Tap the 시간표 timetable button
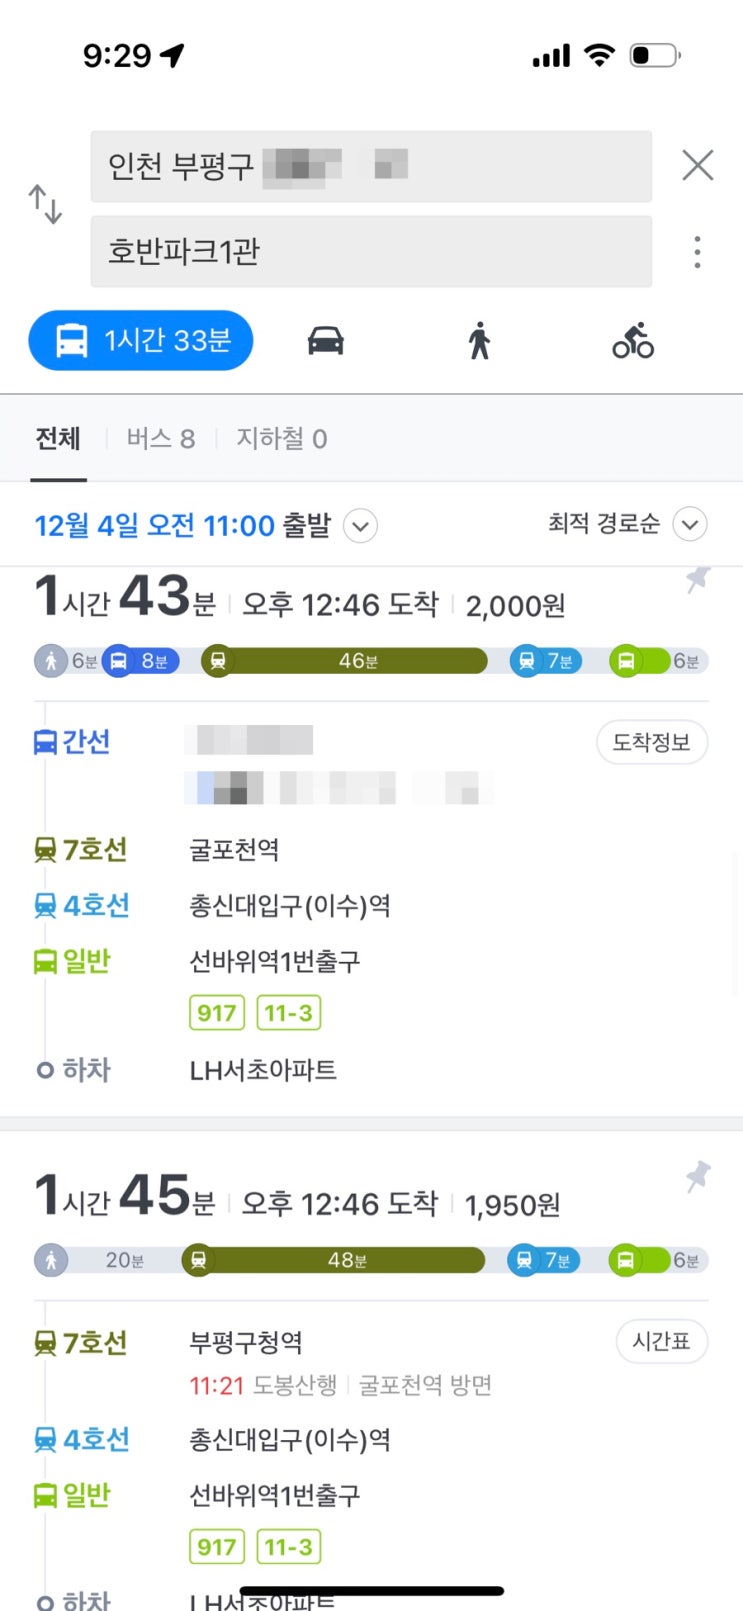743x1611 pixels. [661, 1341]
